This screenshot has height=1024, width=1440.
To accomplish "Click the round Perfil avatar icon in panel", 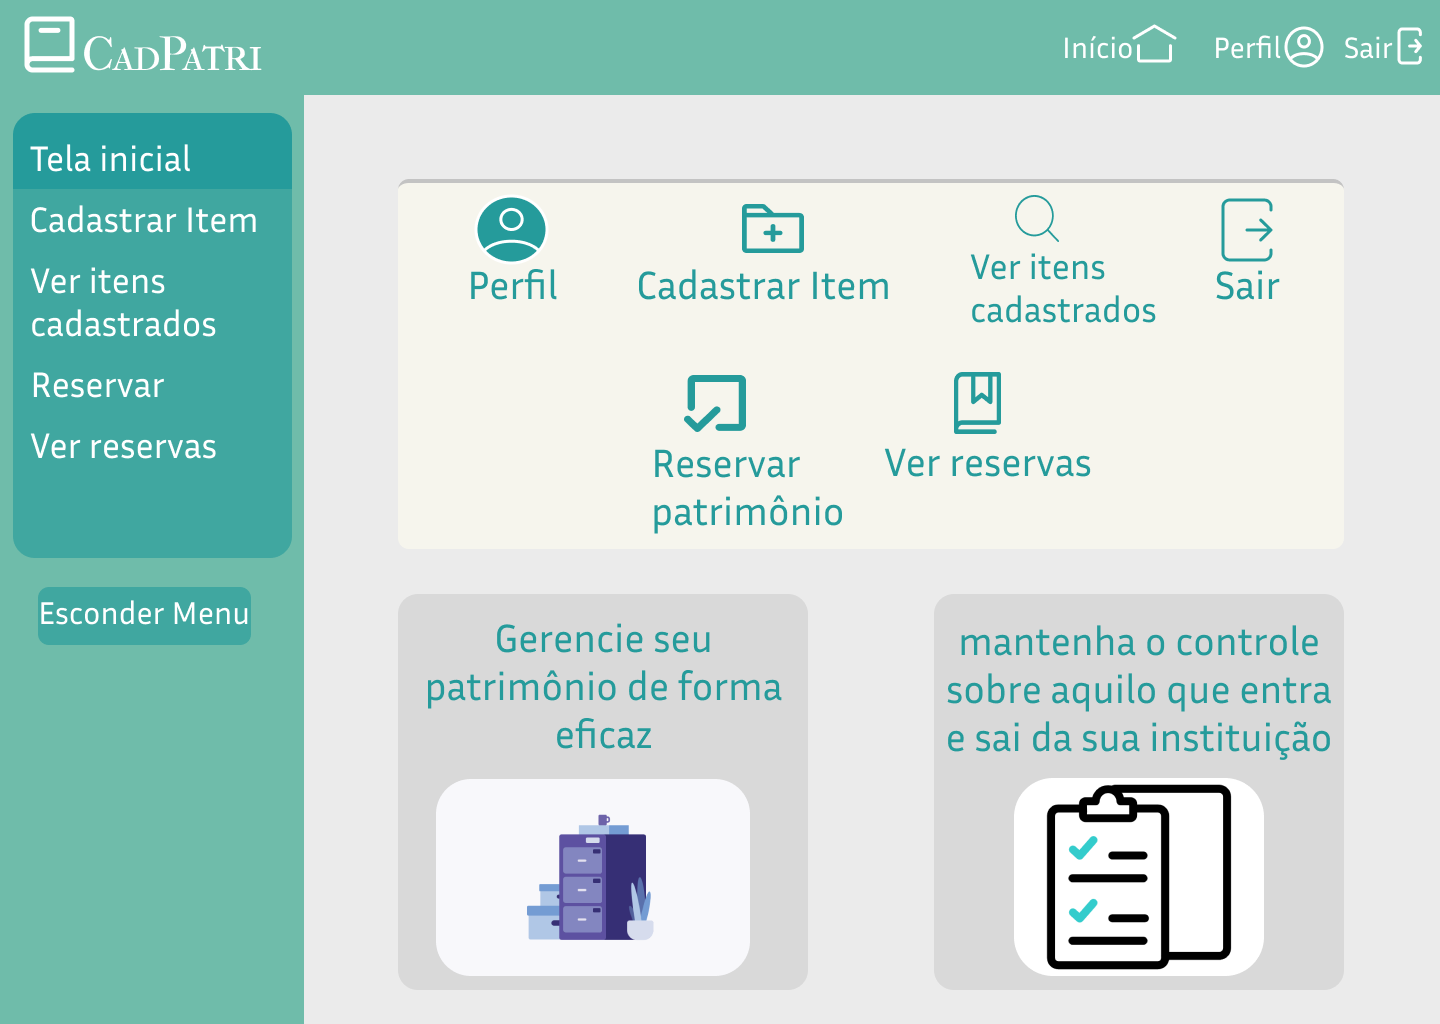I will coord(511,230).
